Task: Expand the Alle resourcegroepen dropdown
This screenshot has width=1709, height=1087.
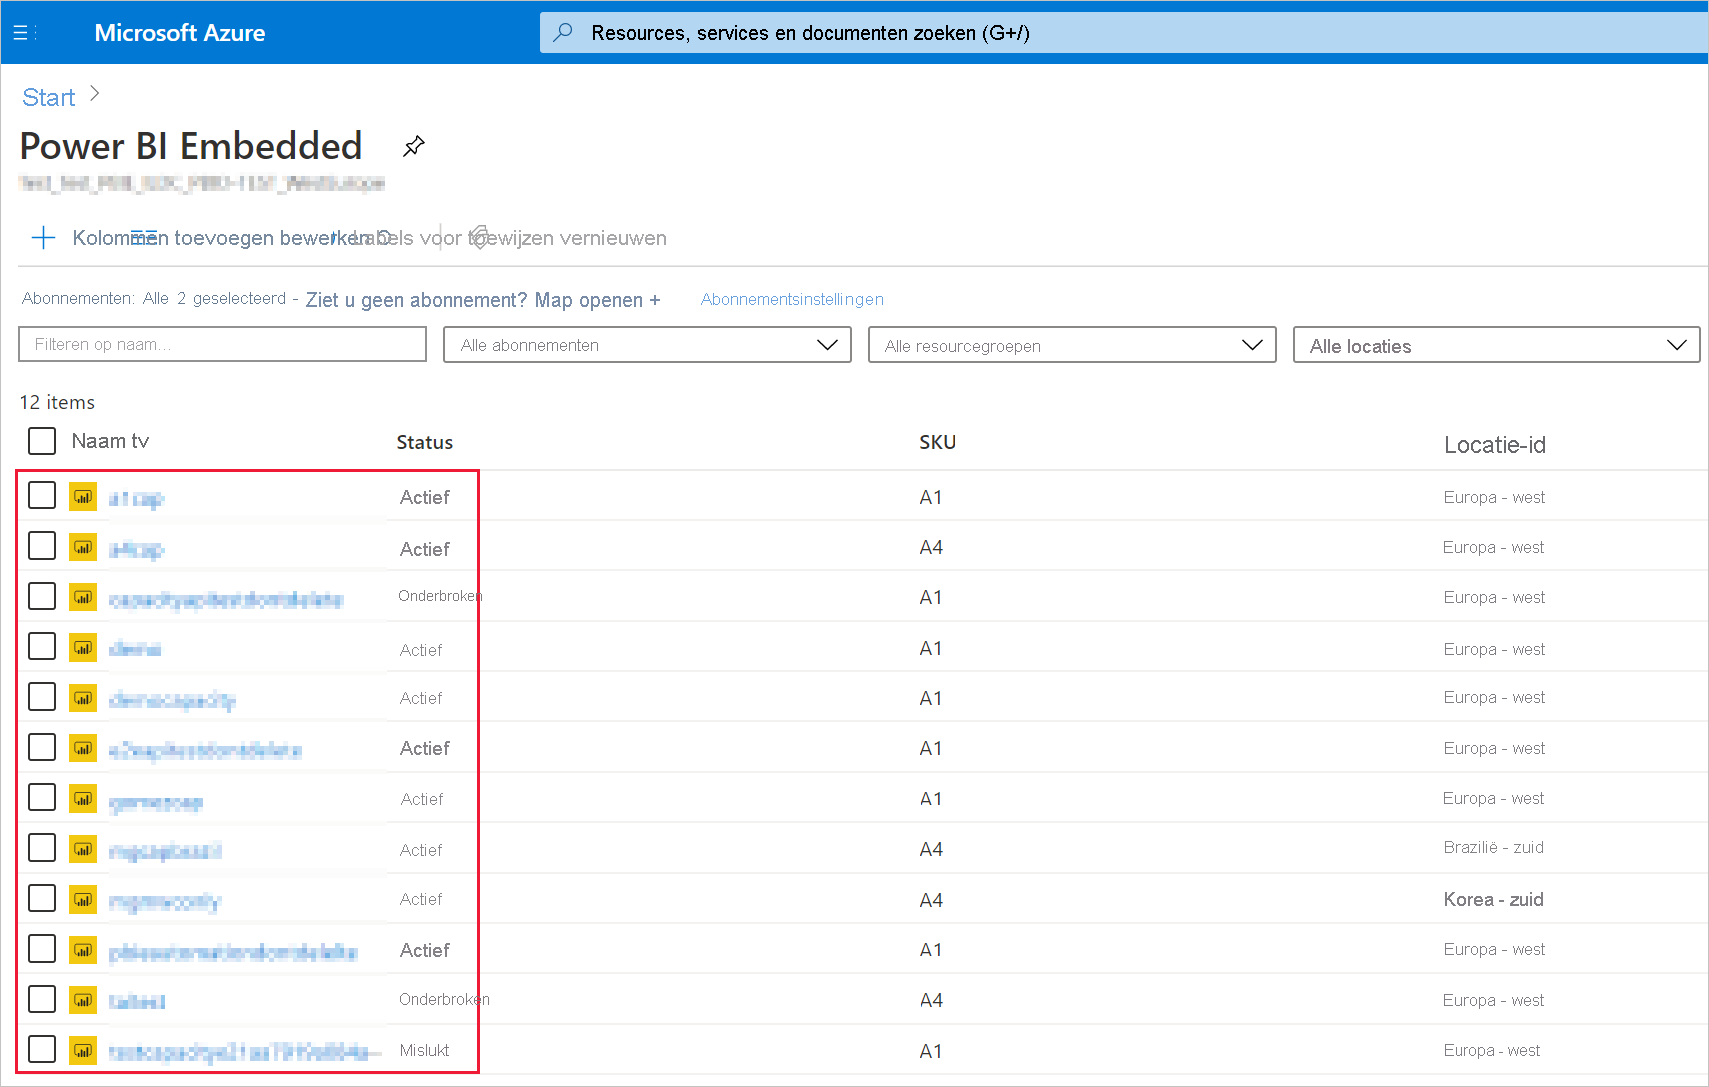Action: [x=1072, y=345]
